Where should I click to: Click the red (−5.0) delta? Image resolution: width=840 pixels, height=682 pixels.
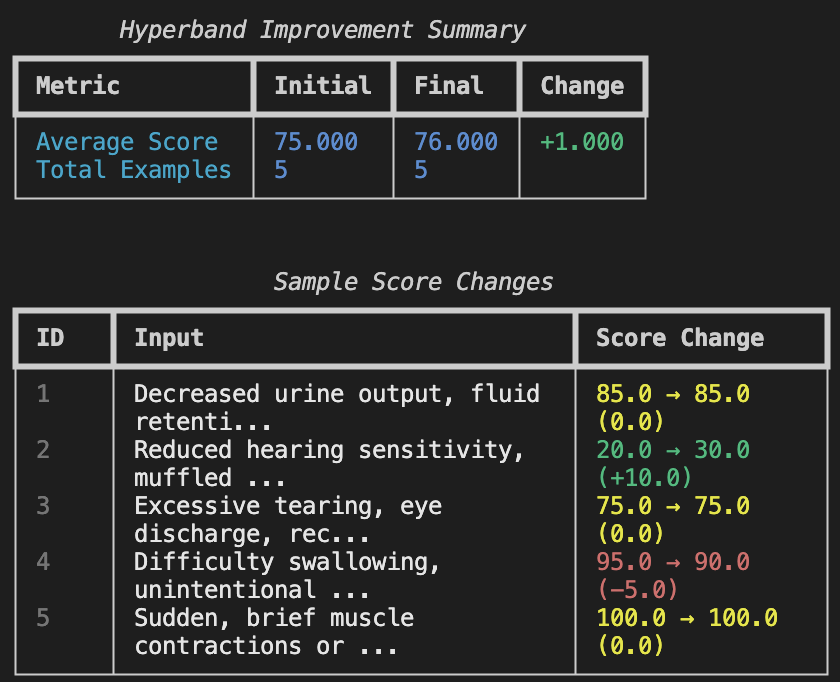coord(638,590)
